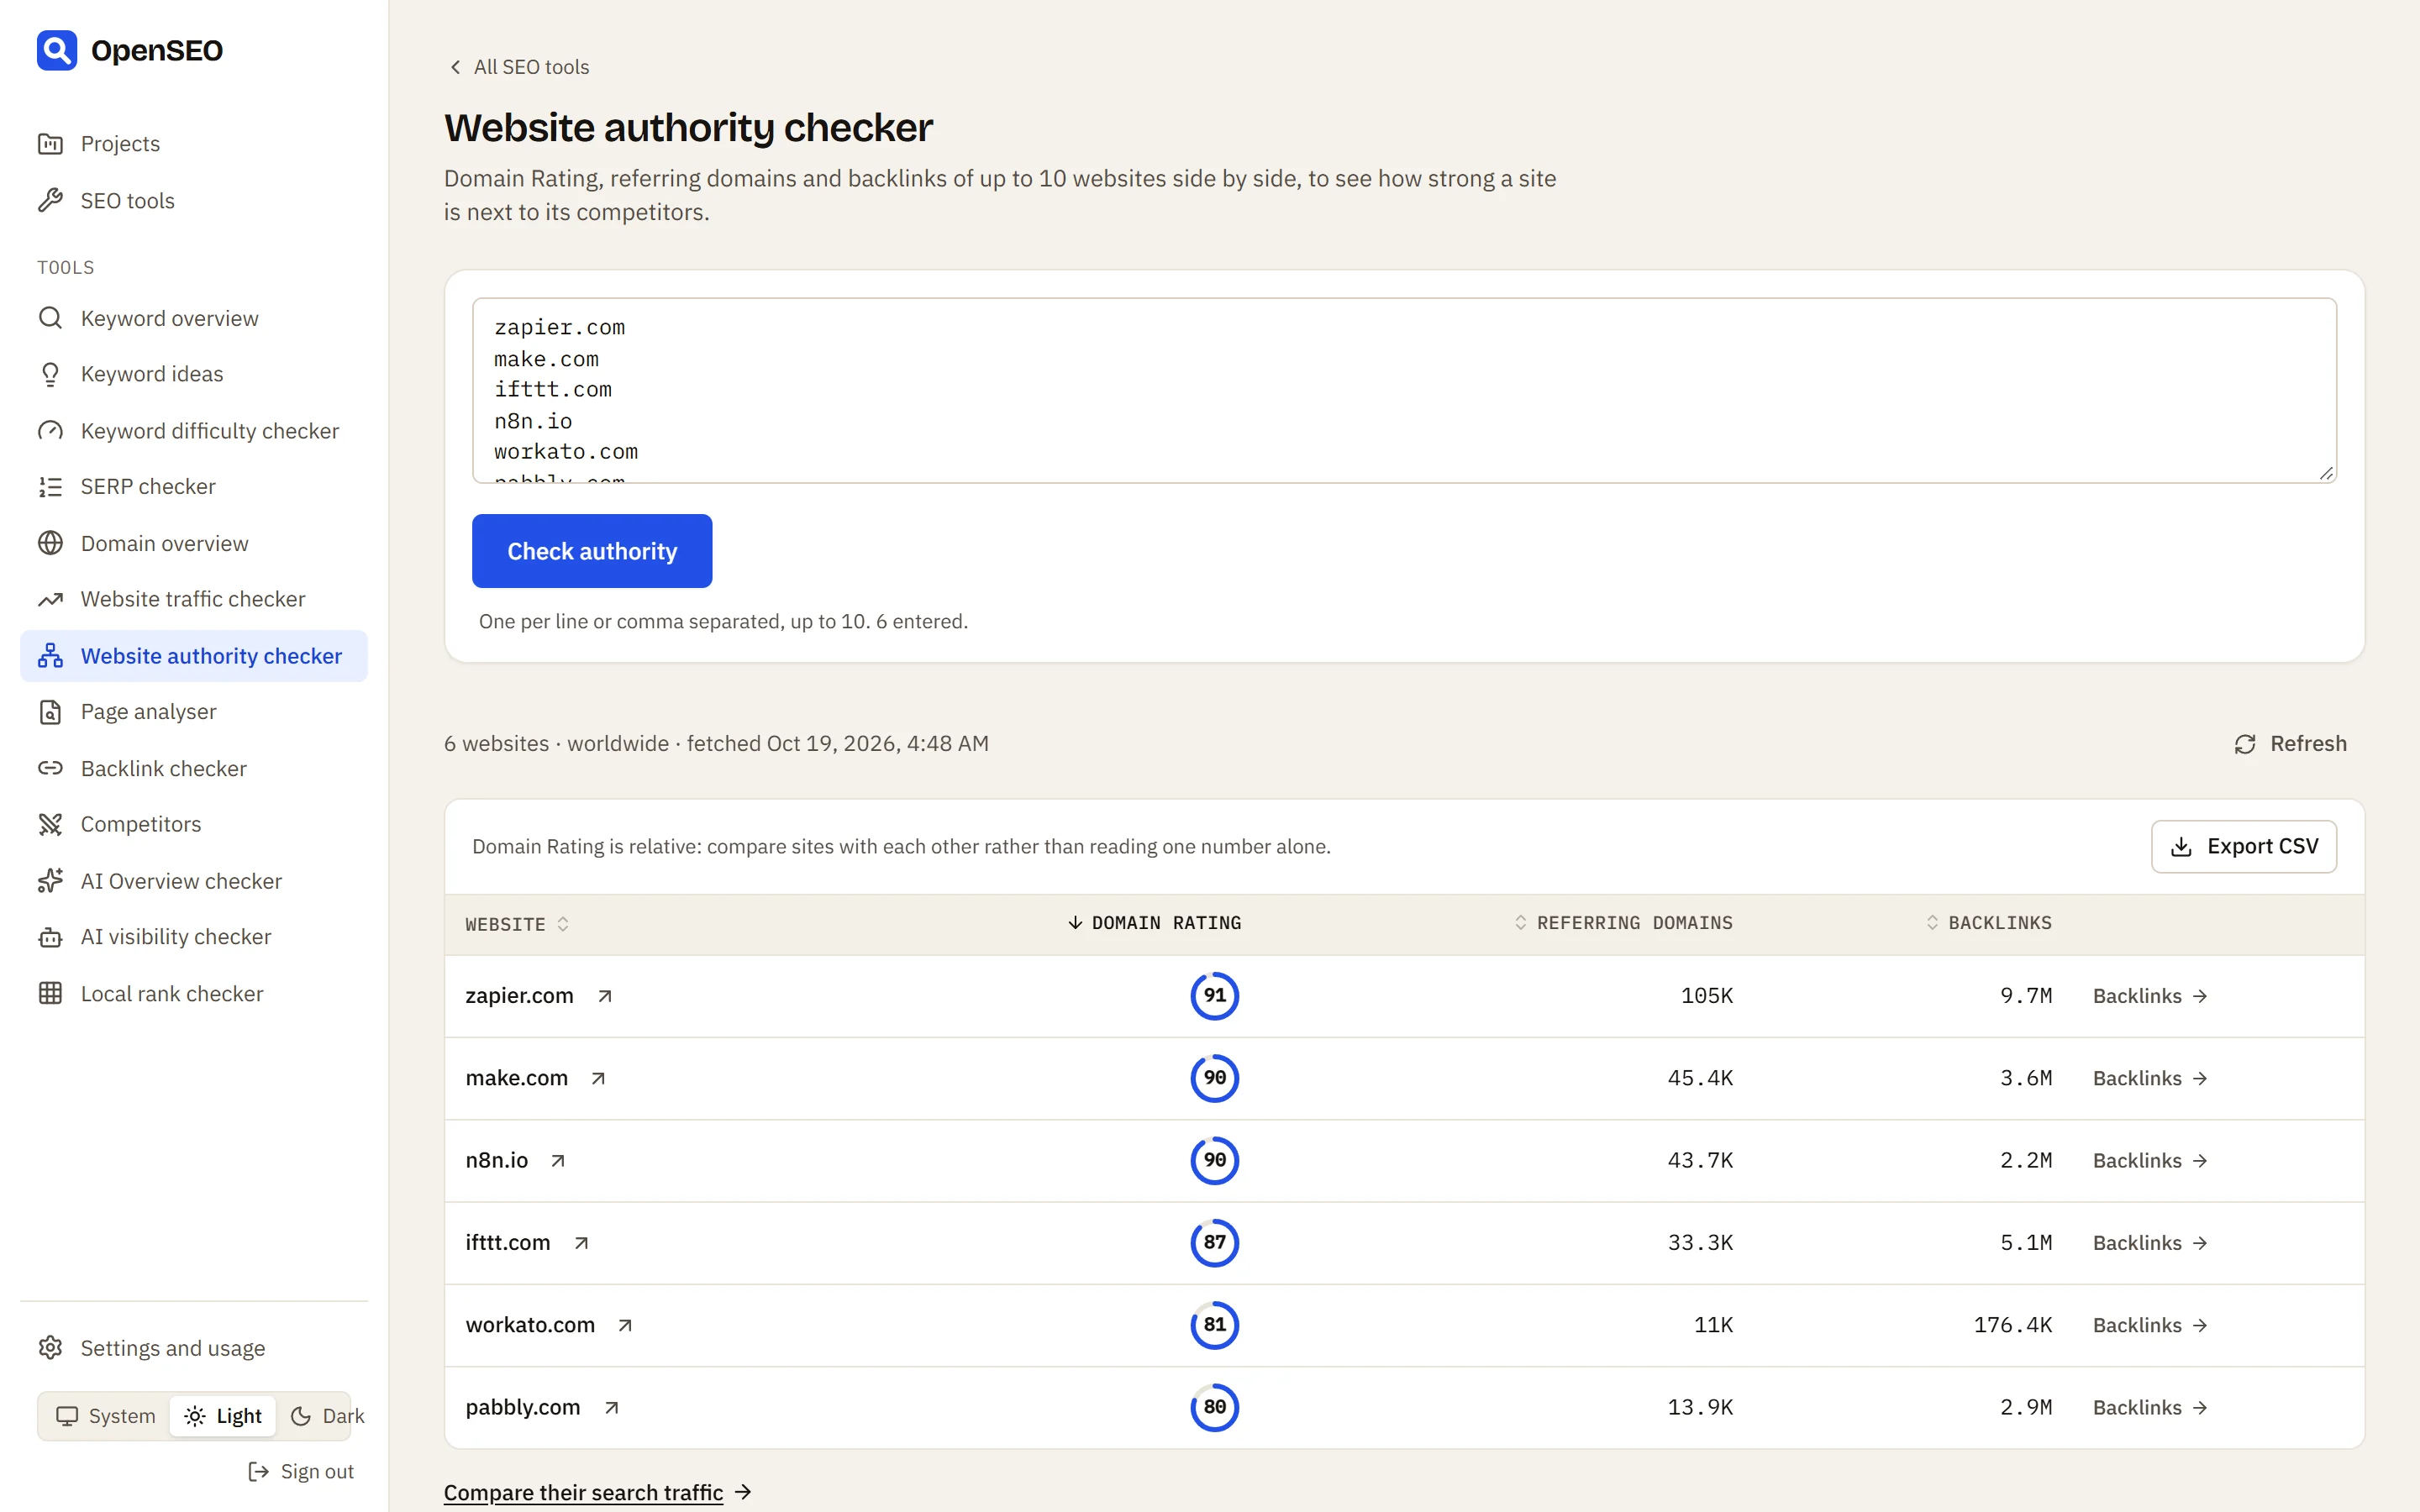Open external link icon beside ifttt.com
This screenshot has width=2420, height=1512.
581,1242
